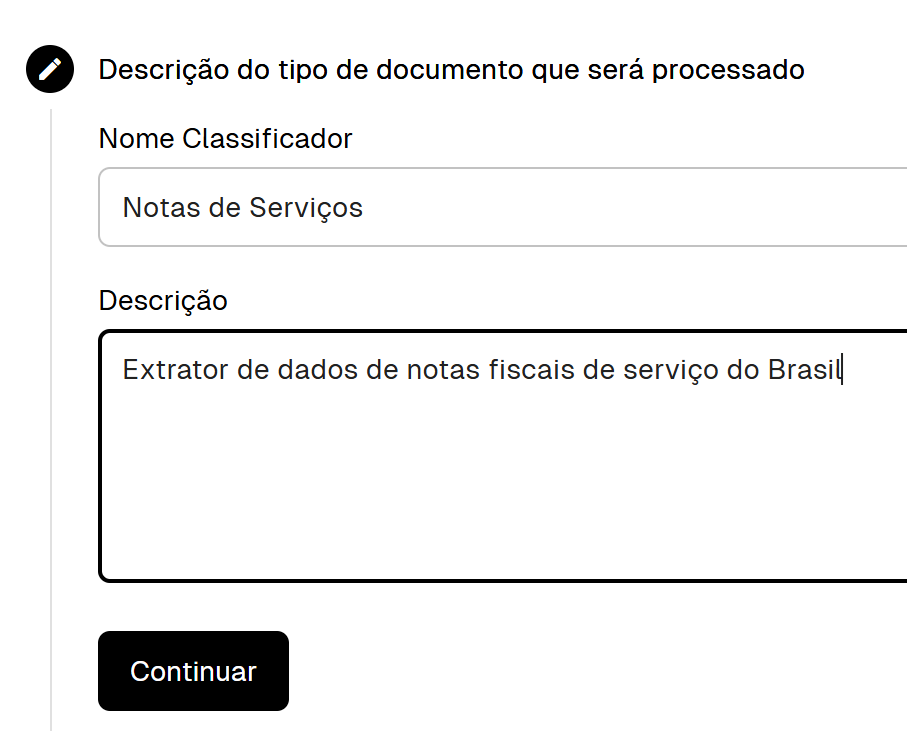This screenshot has height=731, width=907.
Task: Place cursor on 'Brasil' in the description
Action: (x=805, y=370)
